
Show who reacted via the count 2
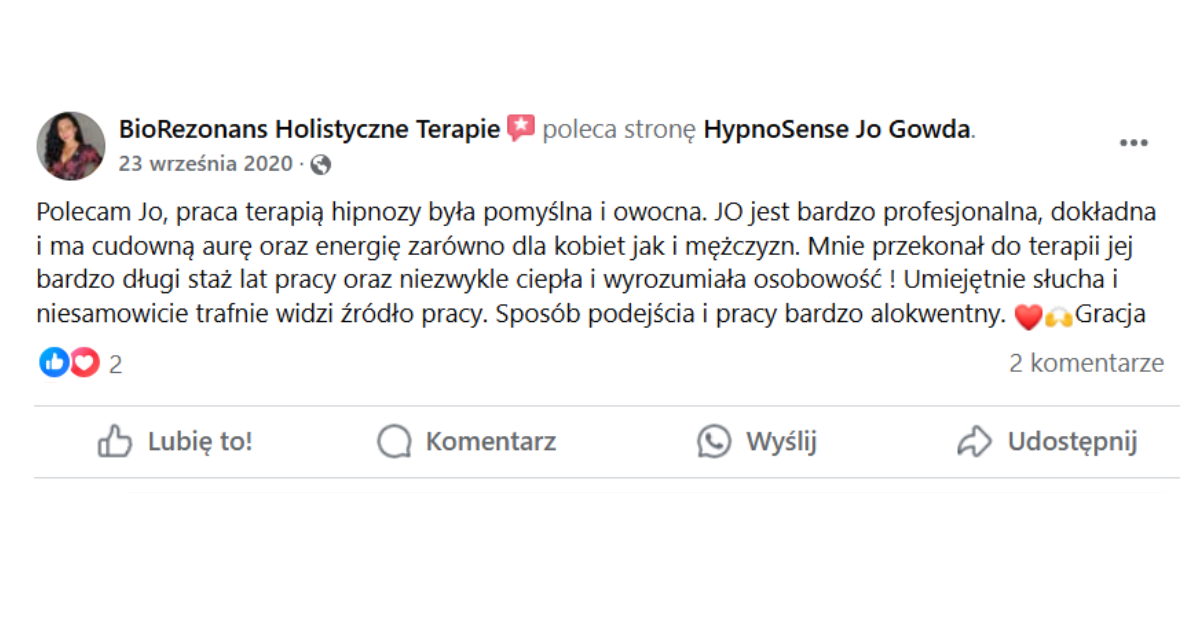coord(116,364)
